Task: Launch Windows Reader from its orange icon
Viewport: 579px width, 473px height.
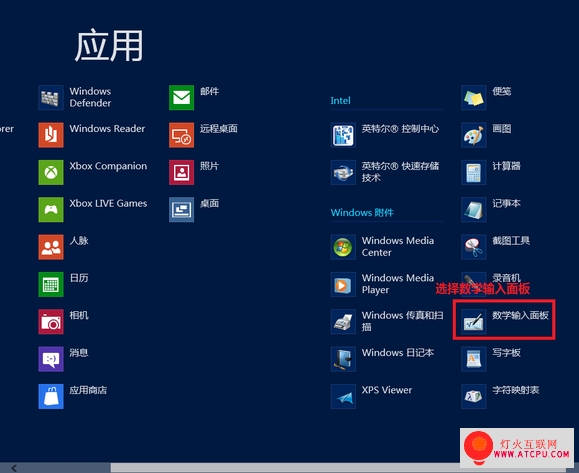Action: (51, 135)
